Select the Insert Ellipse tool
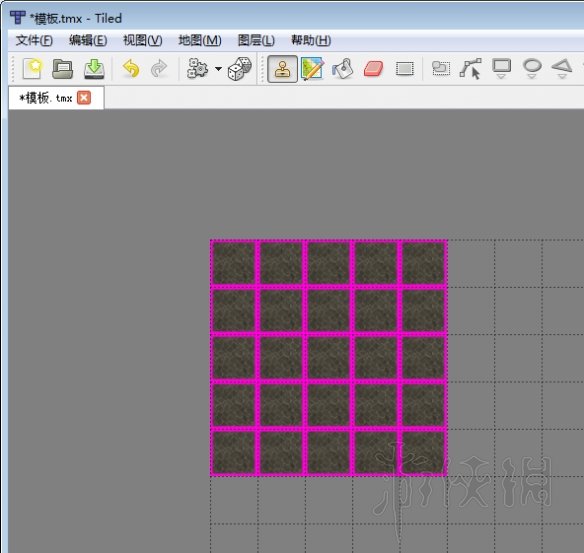 click(532, 69)
